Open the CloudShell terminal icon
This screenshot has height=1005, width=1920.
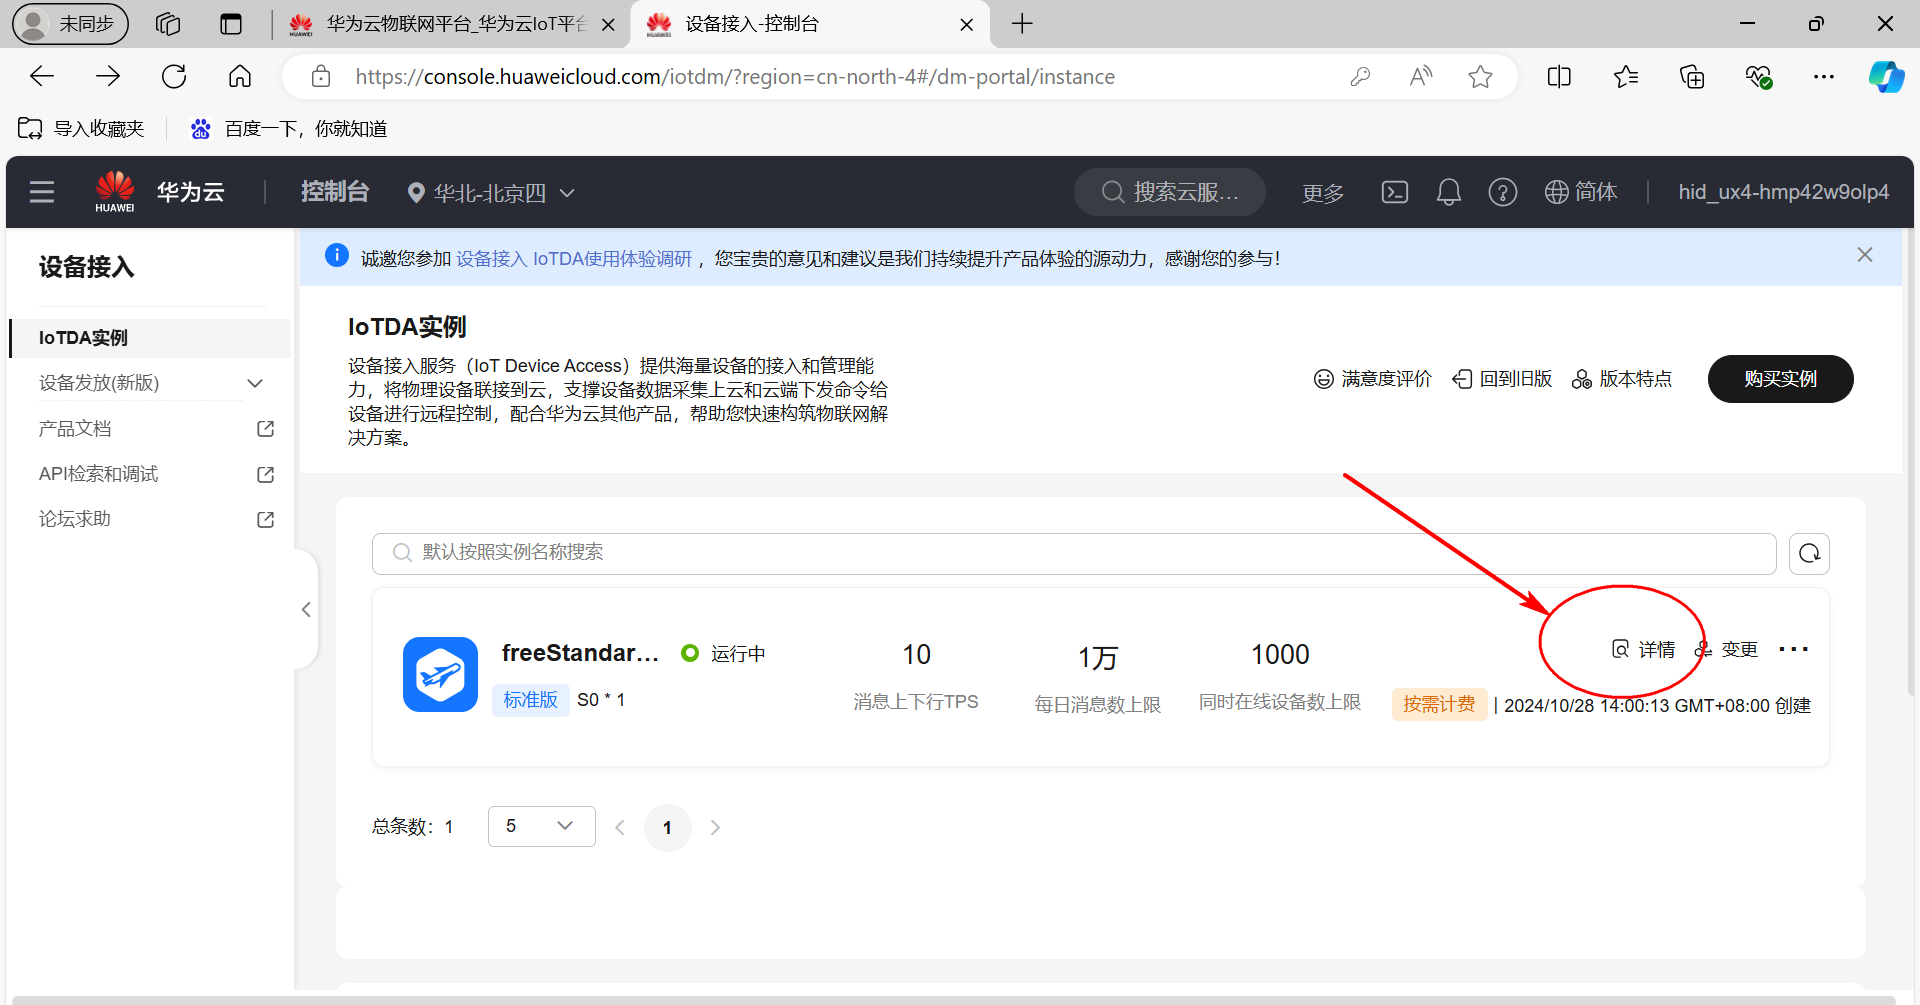1394,192
